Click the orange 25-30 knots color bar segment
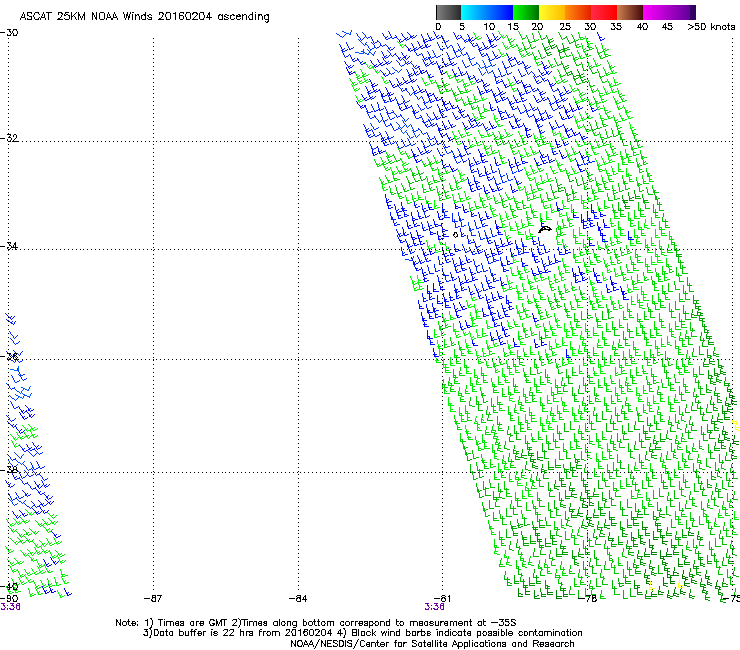 (x=578, y=12)
